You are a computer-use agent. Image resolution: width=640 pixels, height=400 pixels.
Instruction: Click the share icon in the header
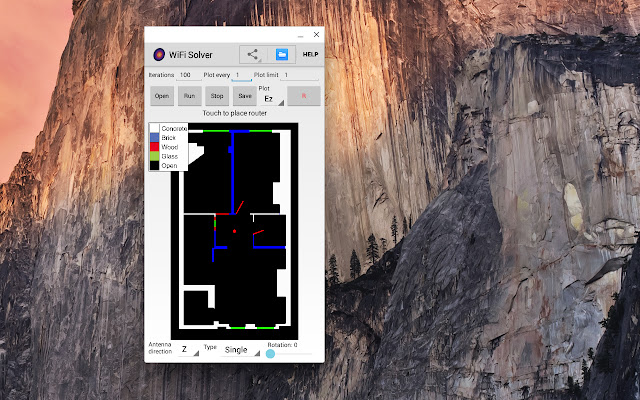click(x=253, y=54)
